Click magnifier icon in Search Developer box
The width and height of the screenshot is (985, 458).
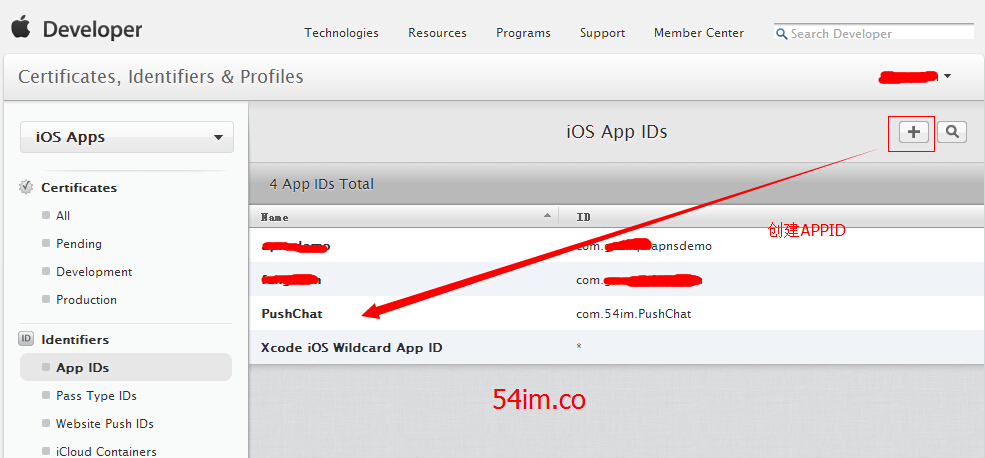(782, 34)
